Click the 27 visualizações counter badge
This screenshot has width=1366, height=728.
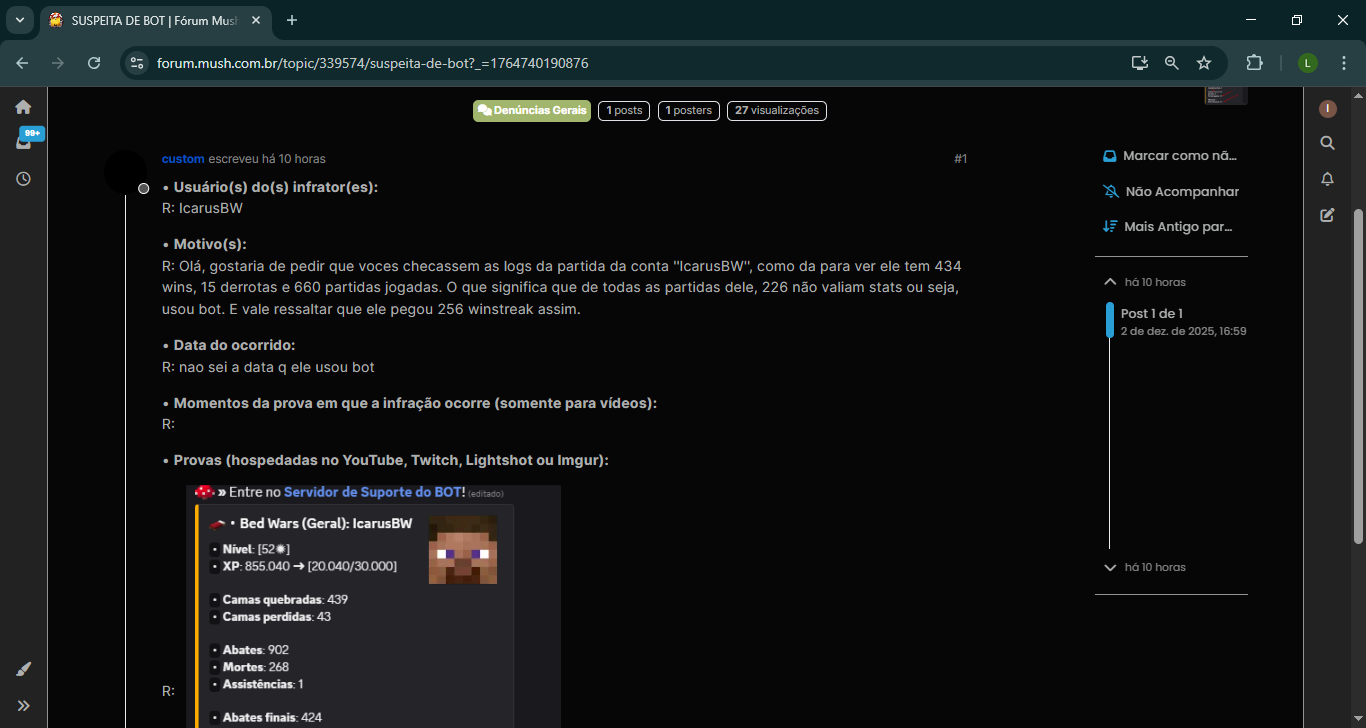click(777, 111)
